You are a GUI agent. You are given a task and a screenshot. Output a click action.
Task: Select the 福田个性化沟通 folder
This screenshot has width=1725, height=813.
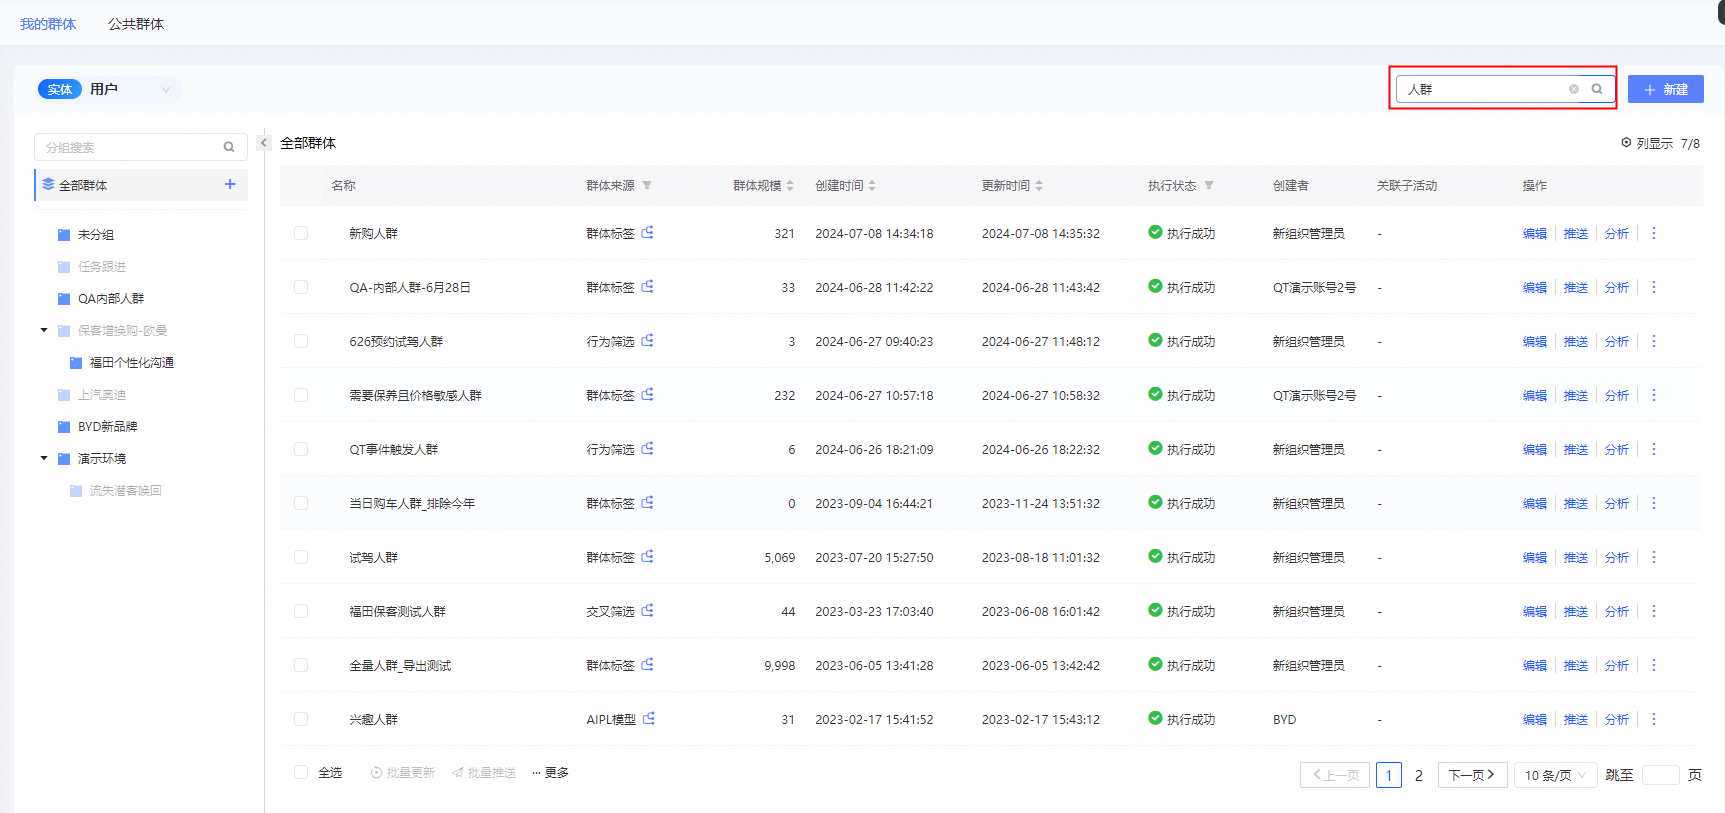click(x=132, y=363)
